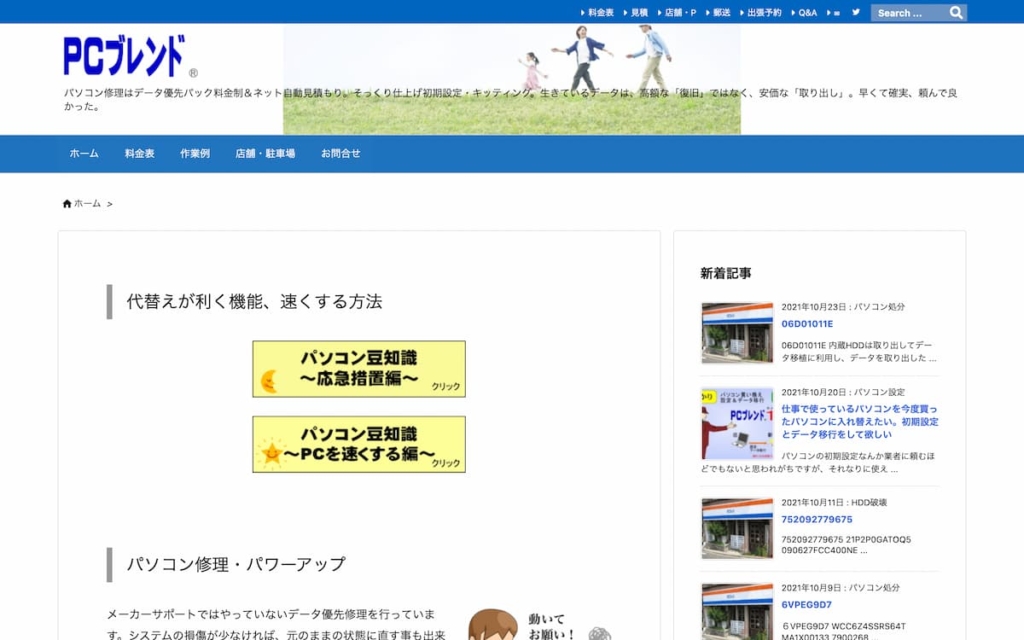Viewport: 1024px width, 640px height.
Task: Open the 作業例 menu item
Action: click(194, 153)
